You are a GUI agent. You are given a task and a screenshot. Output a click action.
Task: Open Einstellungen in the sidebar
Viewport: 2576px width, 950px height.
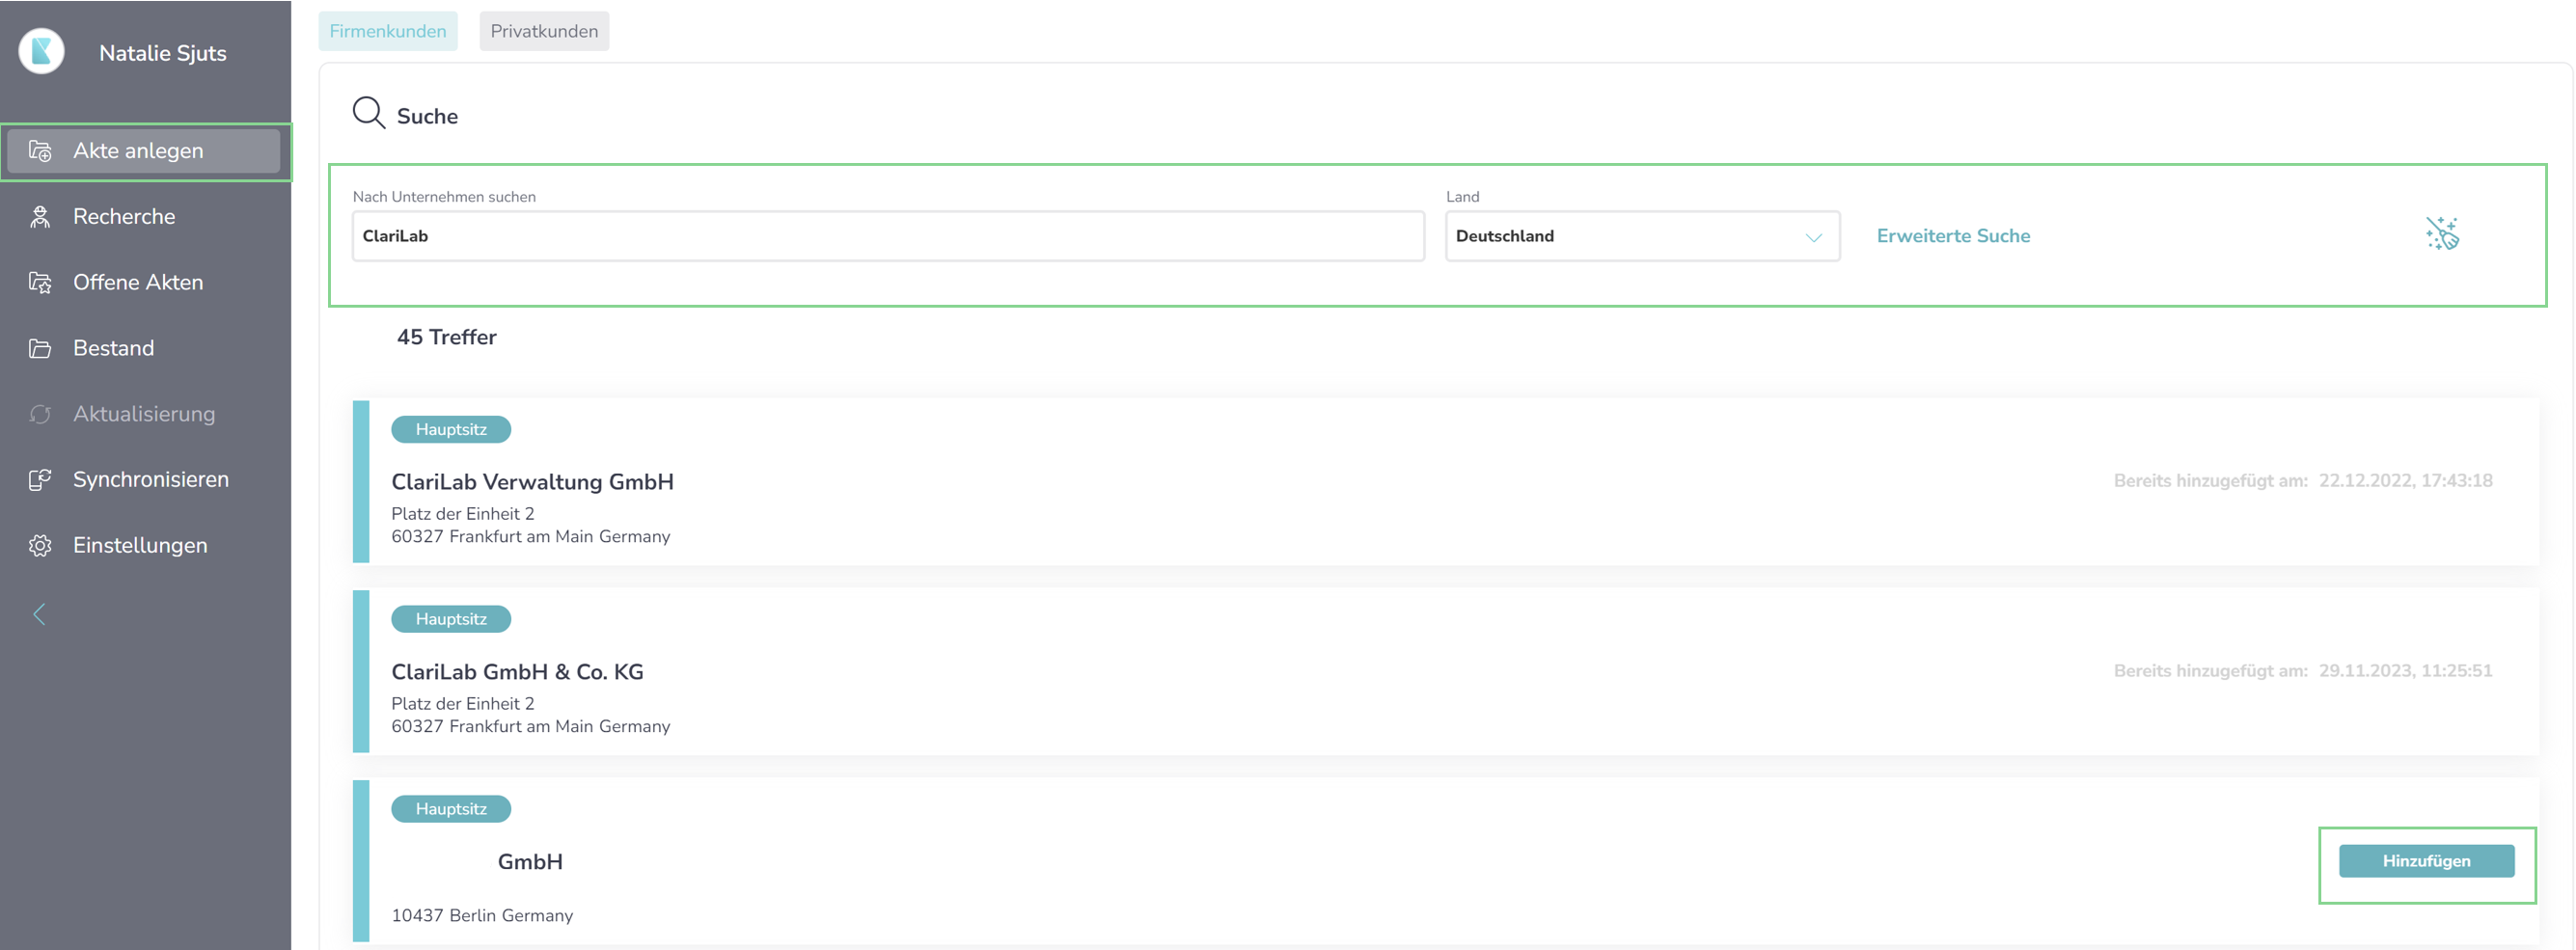point(144,546)
